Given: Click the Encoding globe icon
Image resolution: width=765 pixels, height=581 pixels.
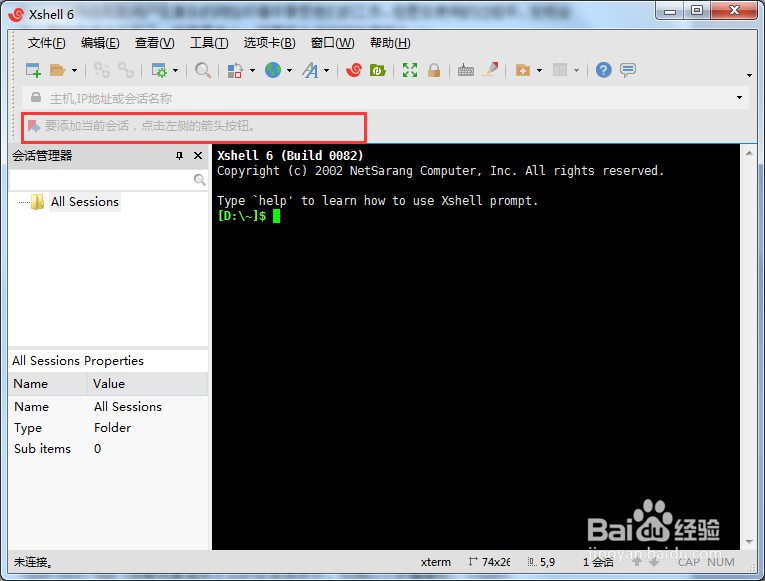Looking at the screenshot, I should (273, 70).
